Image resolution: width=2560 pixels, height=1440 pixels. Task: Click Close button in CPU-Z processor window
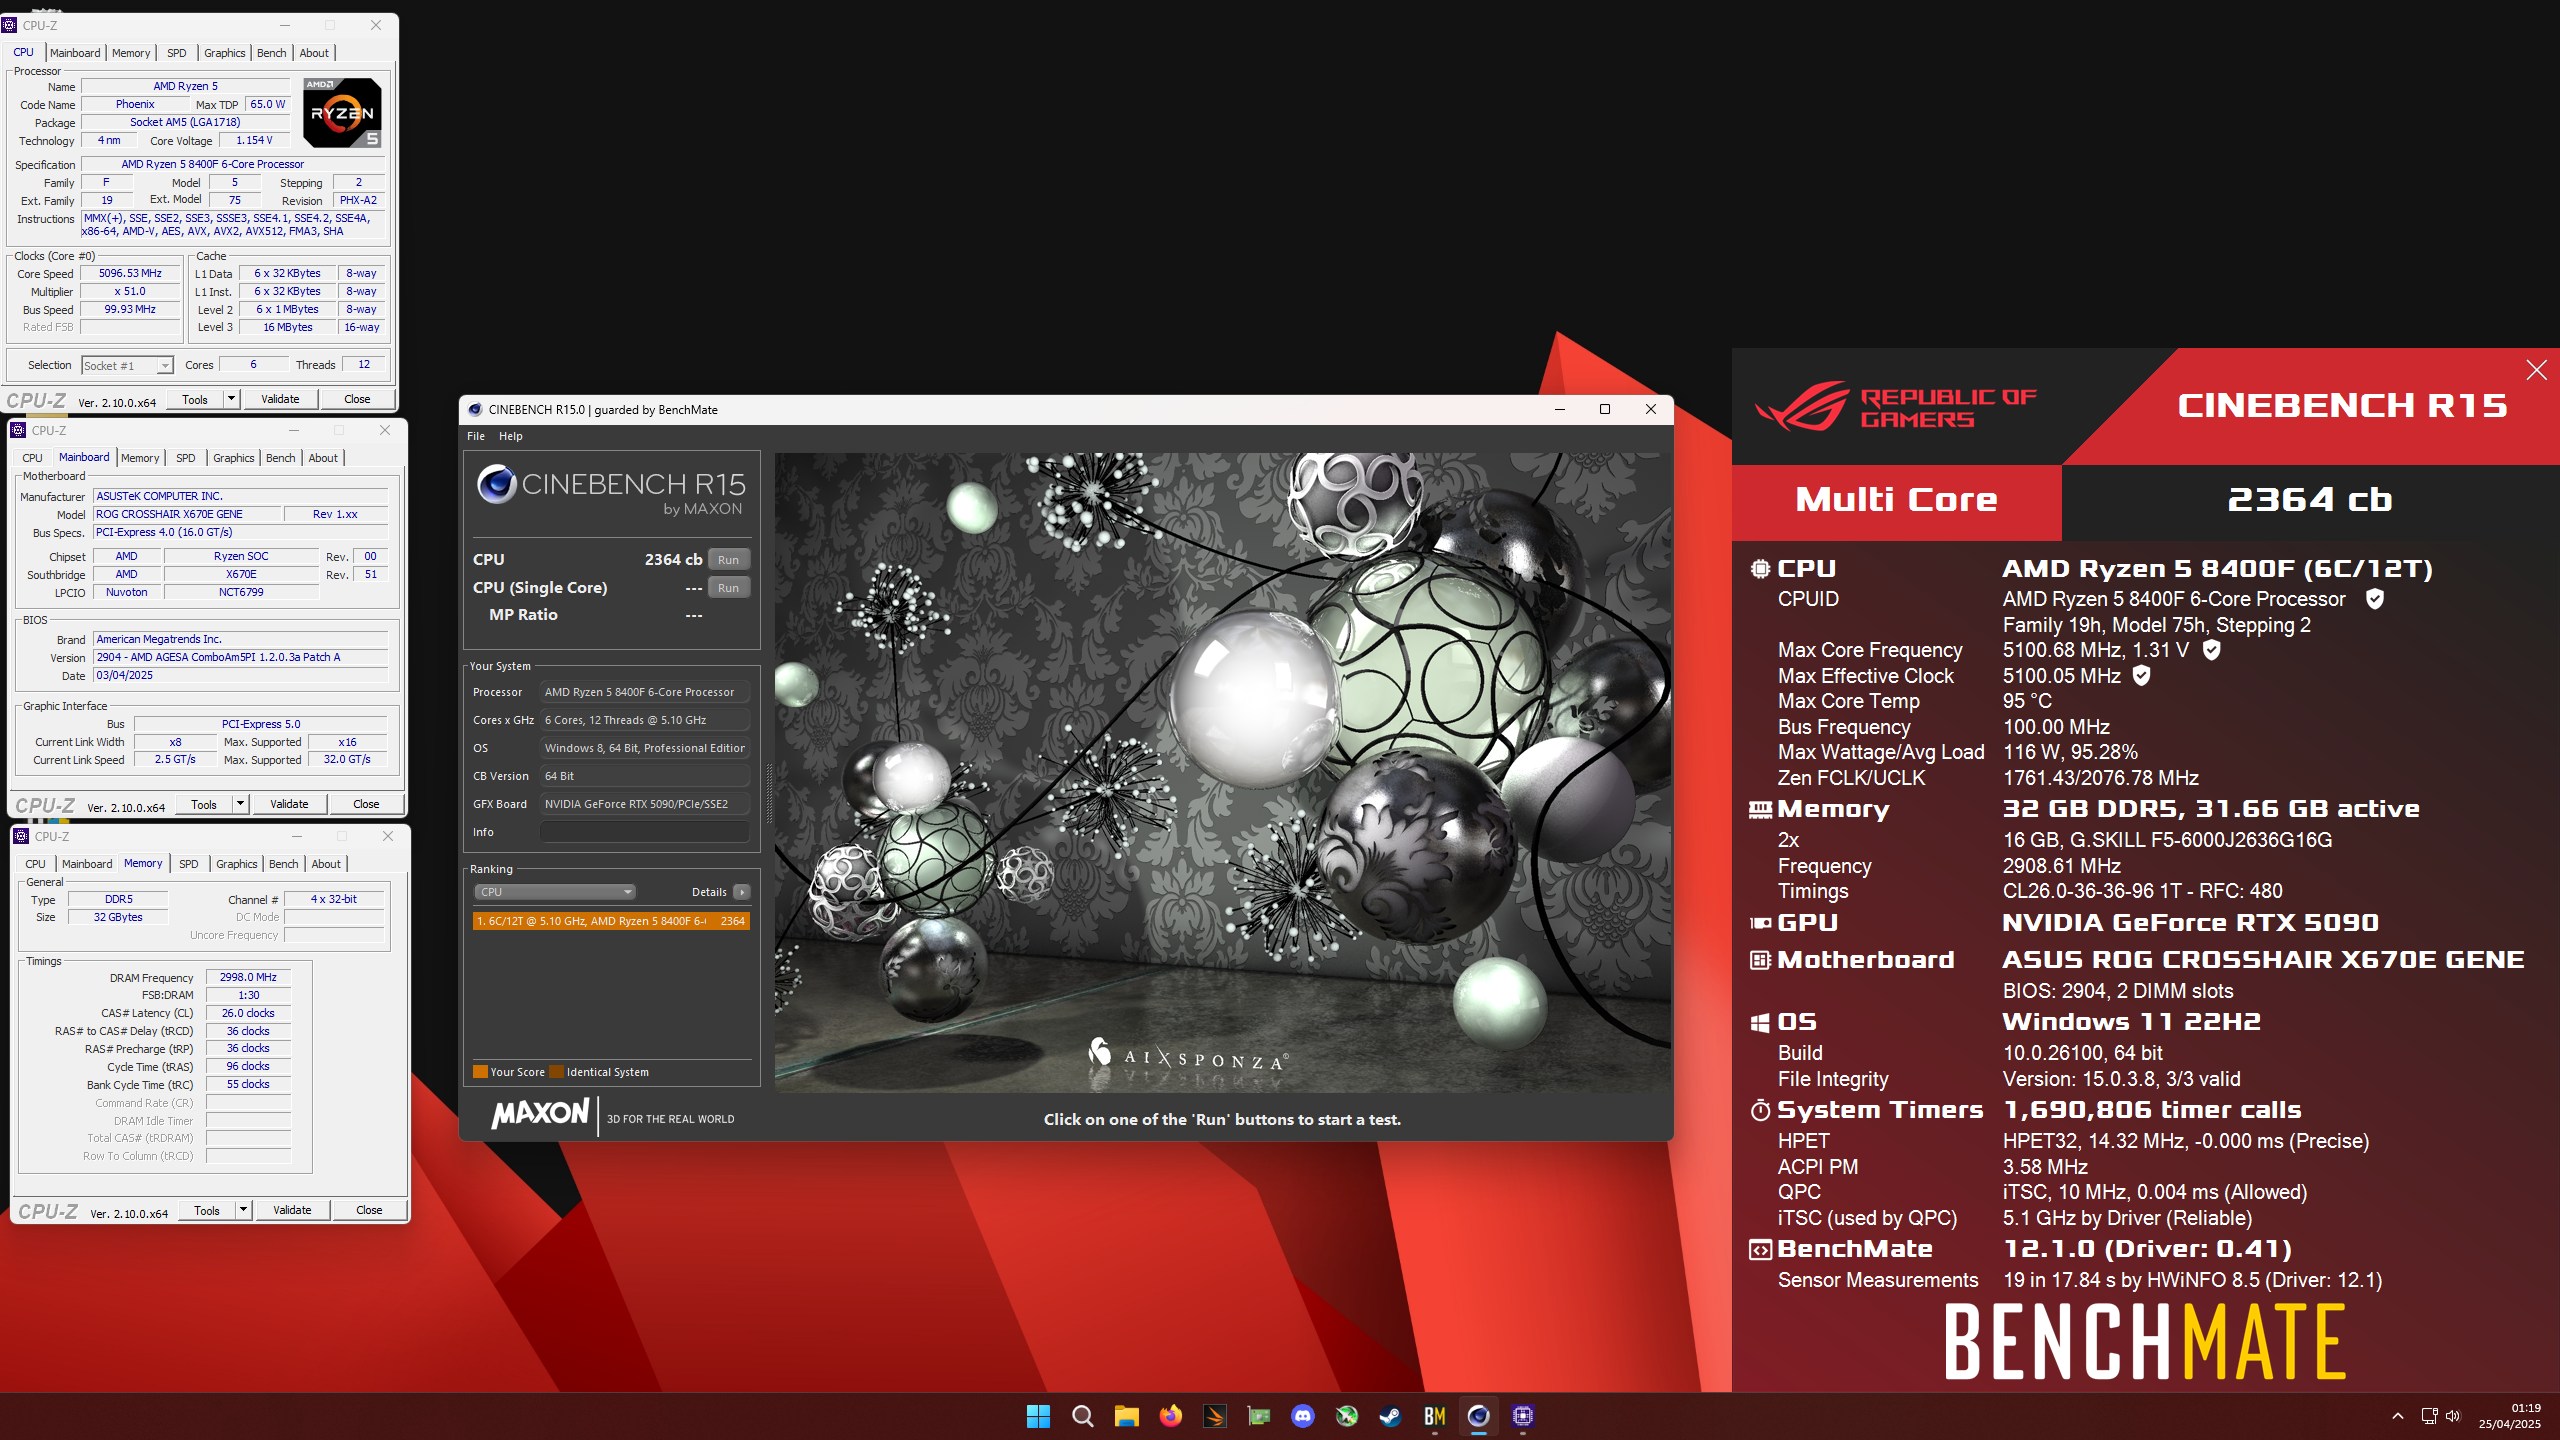pos(357,399)
